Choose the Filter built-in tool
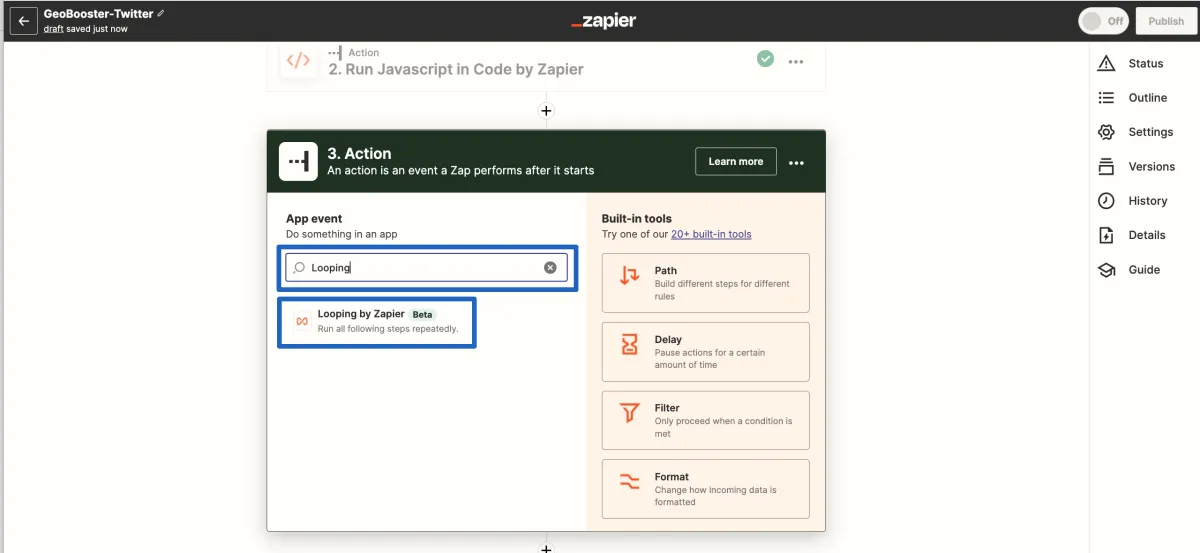The height and width of the screenshot is (553, 1200). pos(705,420)
